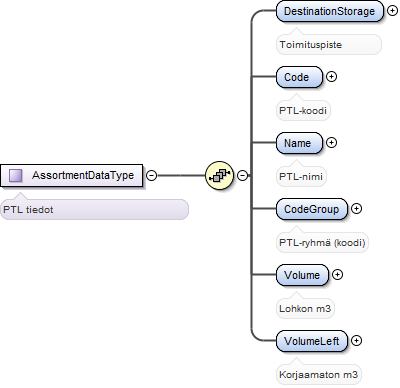
Task: Expand the Name element node
Action: (x=331, y=143)
